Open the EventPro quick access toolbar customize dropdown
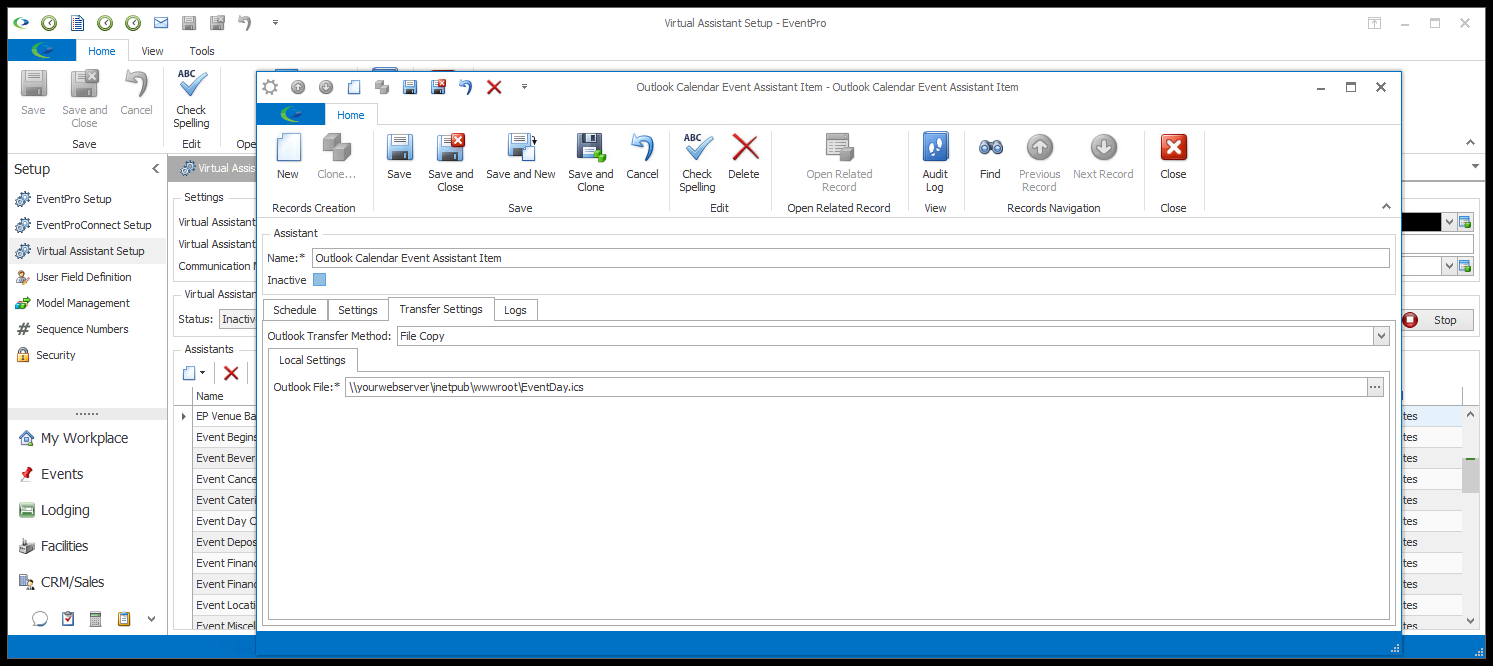The width and height of the screenshot is (1493, 666). pos(275,22)
